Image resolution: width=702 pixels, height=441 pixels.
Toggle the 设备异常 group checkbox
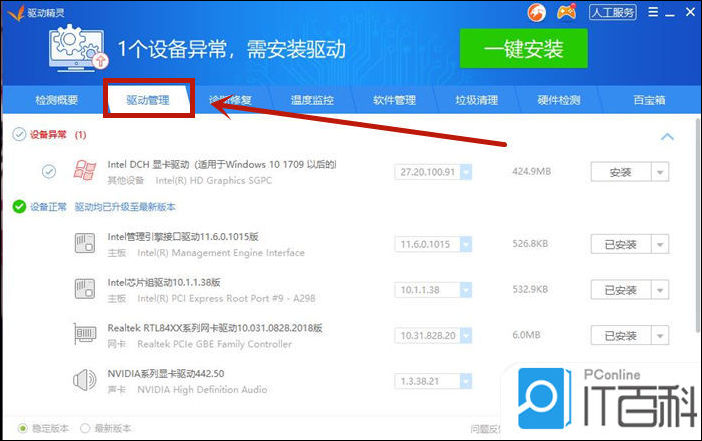point(19,134)
